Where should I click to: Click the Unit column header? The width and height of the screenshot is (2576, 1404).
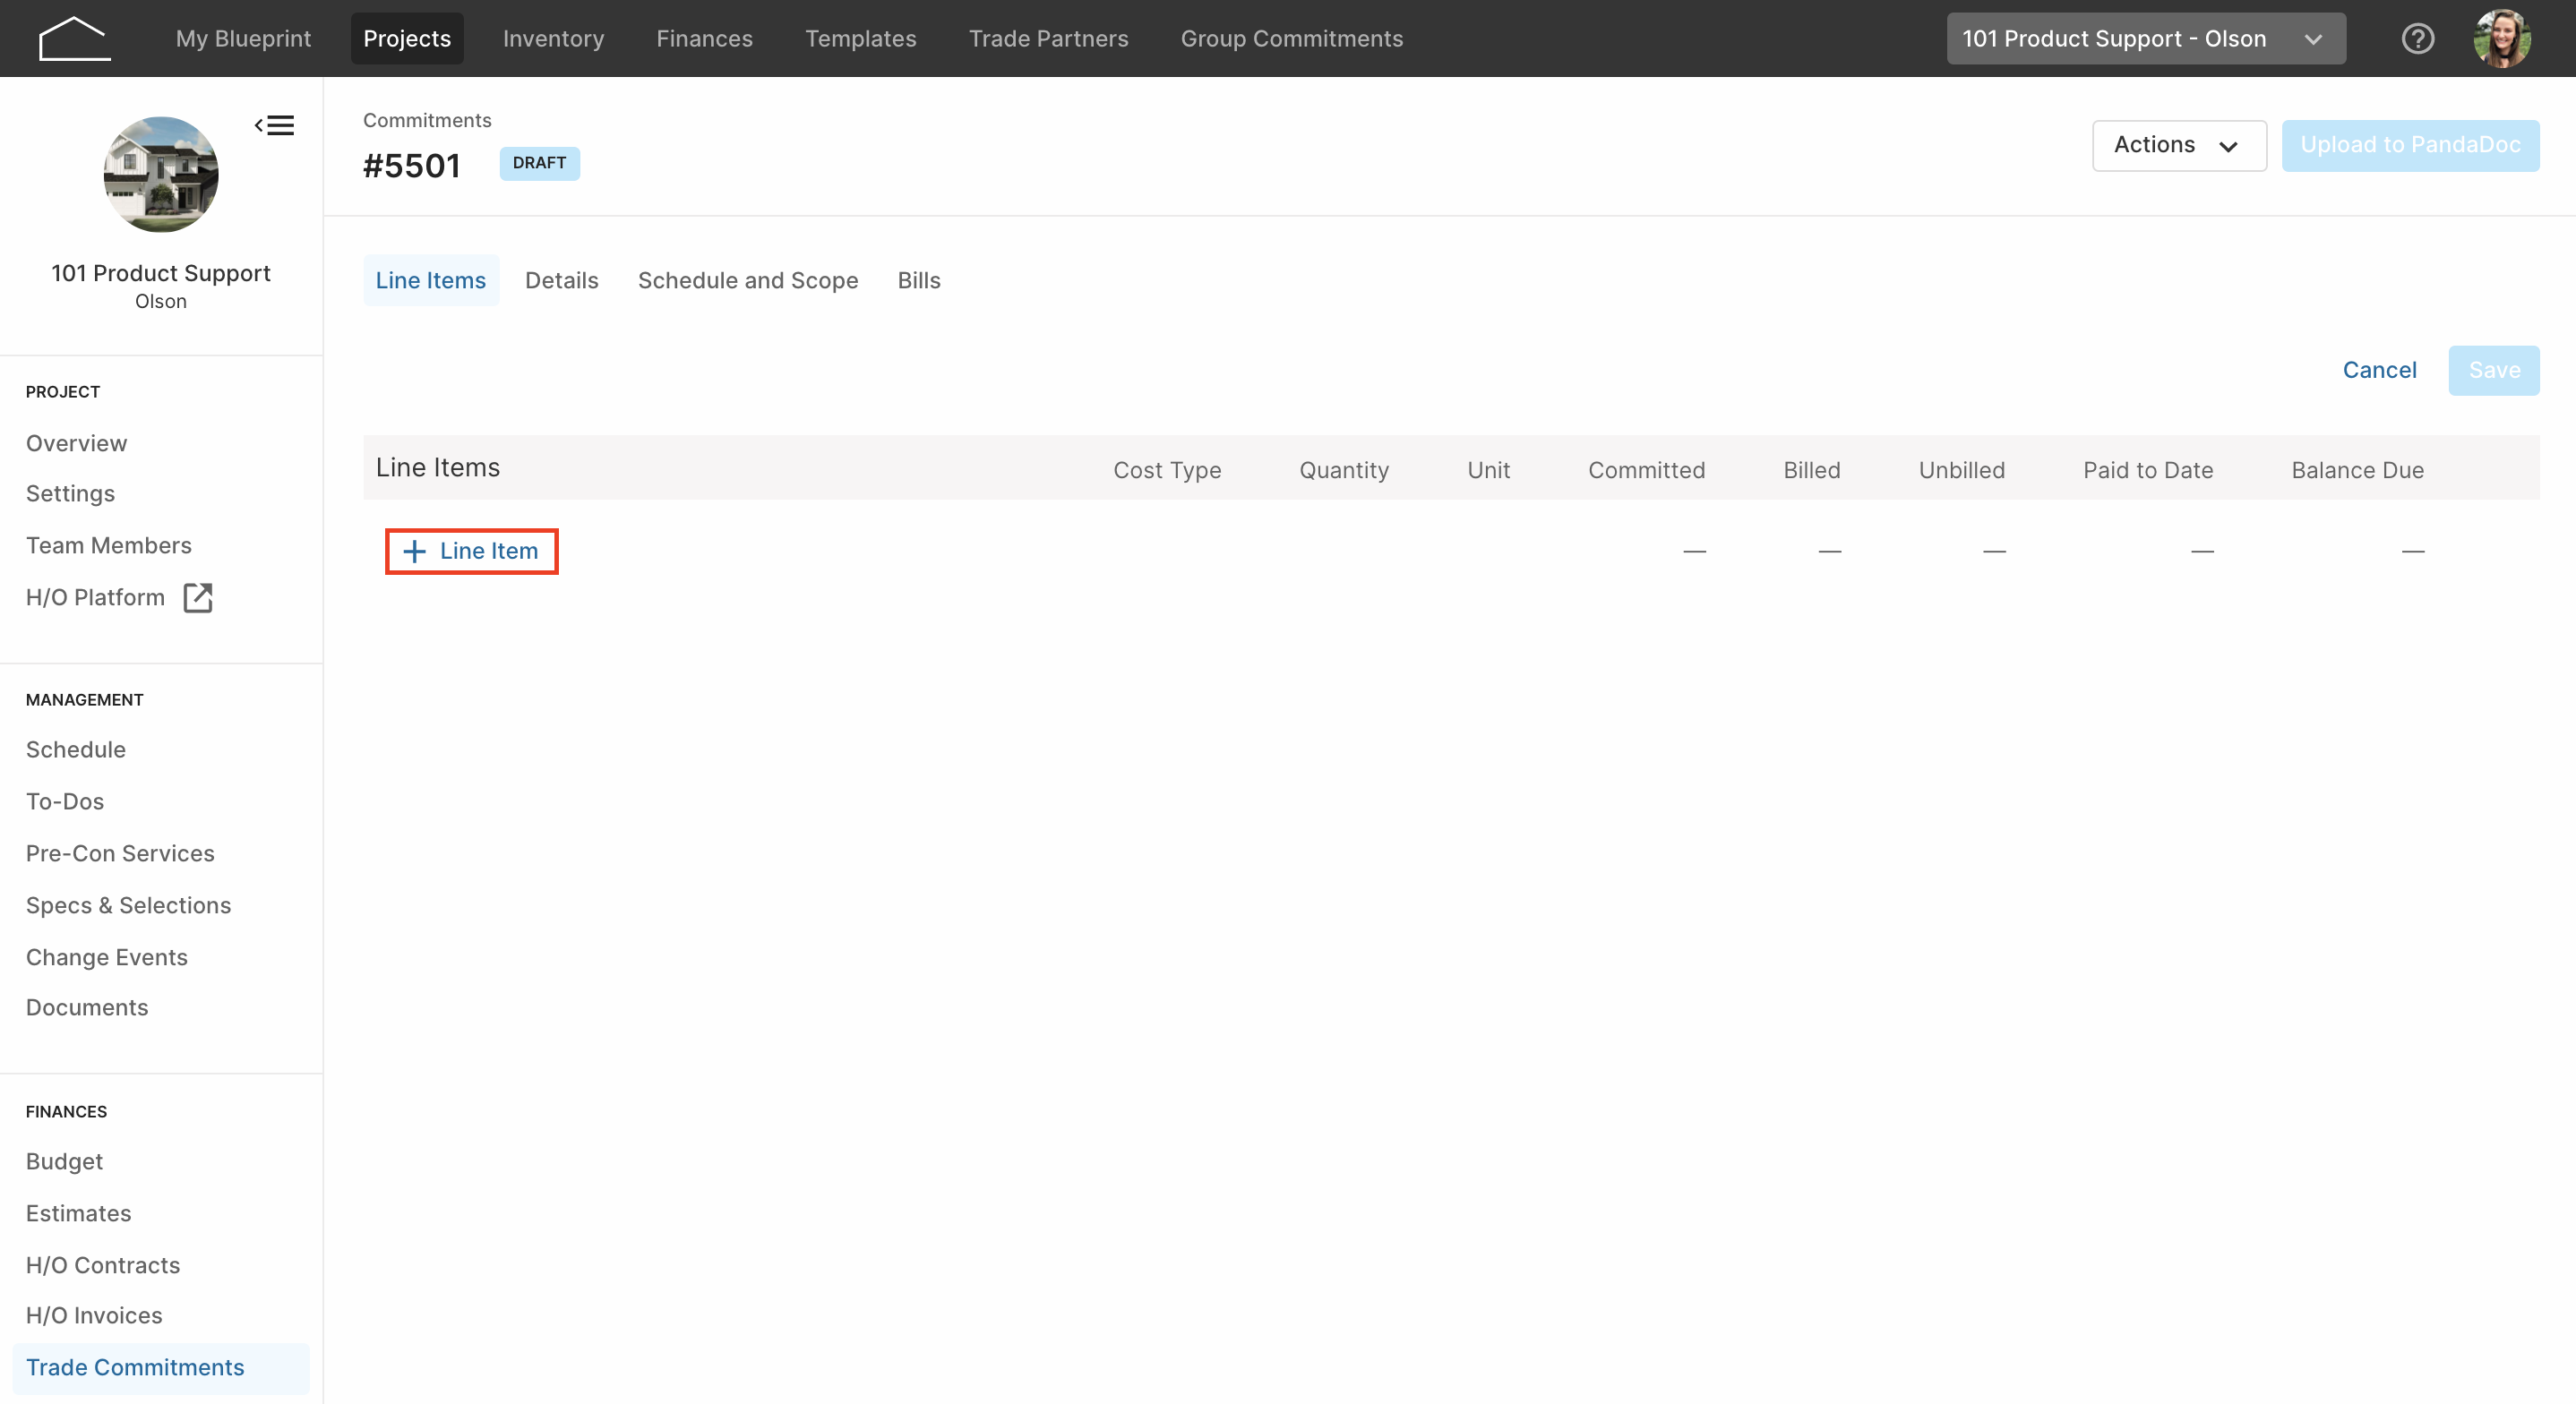1488,470
